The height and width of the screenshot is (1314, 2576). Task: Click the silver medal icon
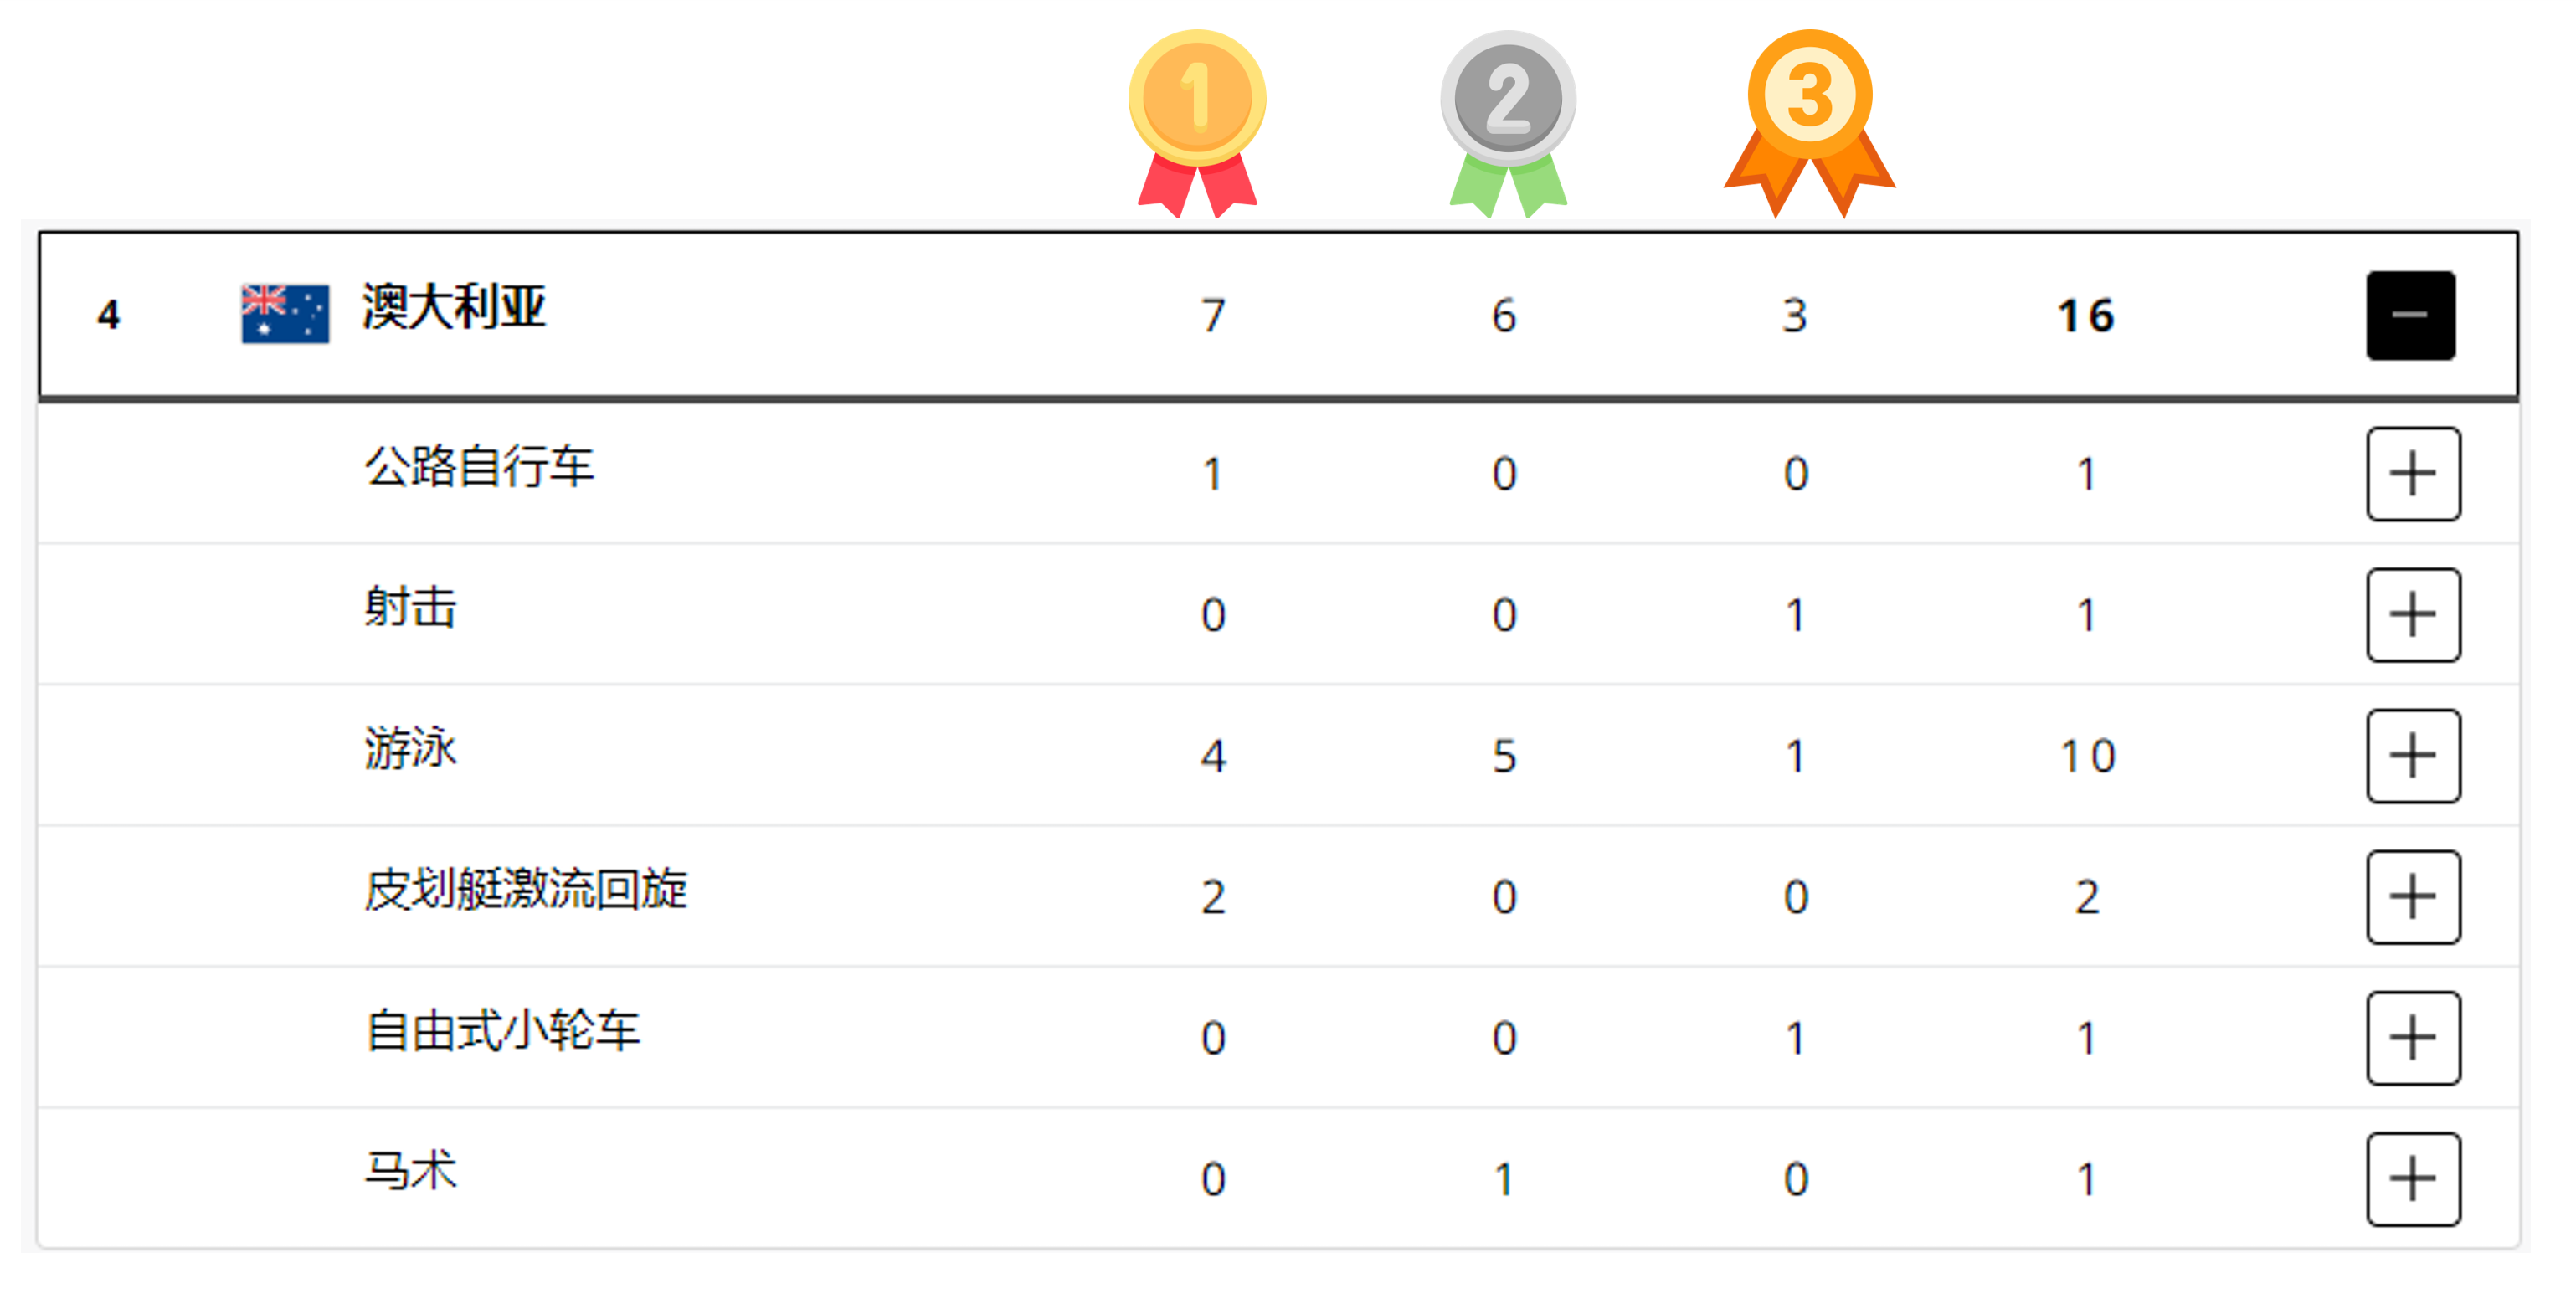tap(1508, 122)
